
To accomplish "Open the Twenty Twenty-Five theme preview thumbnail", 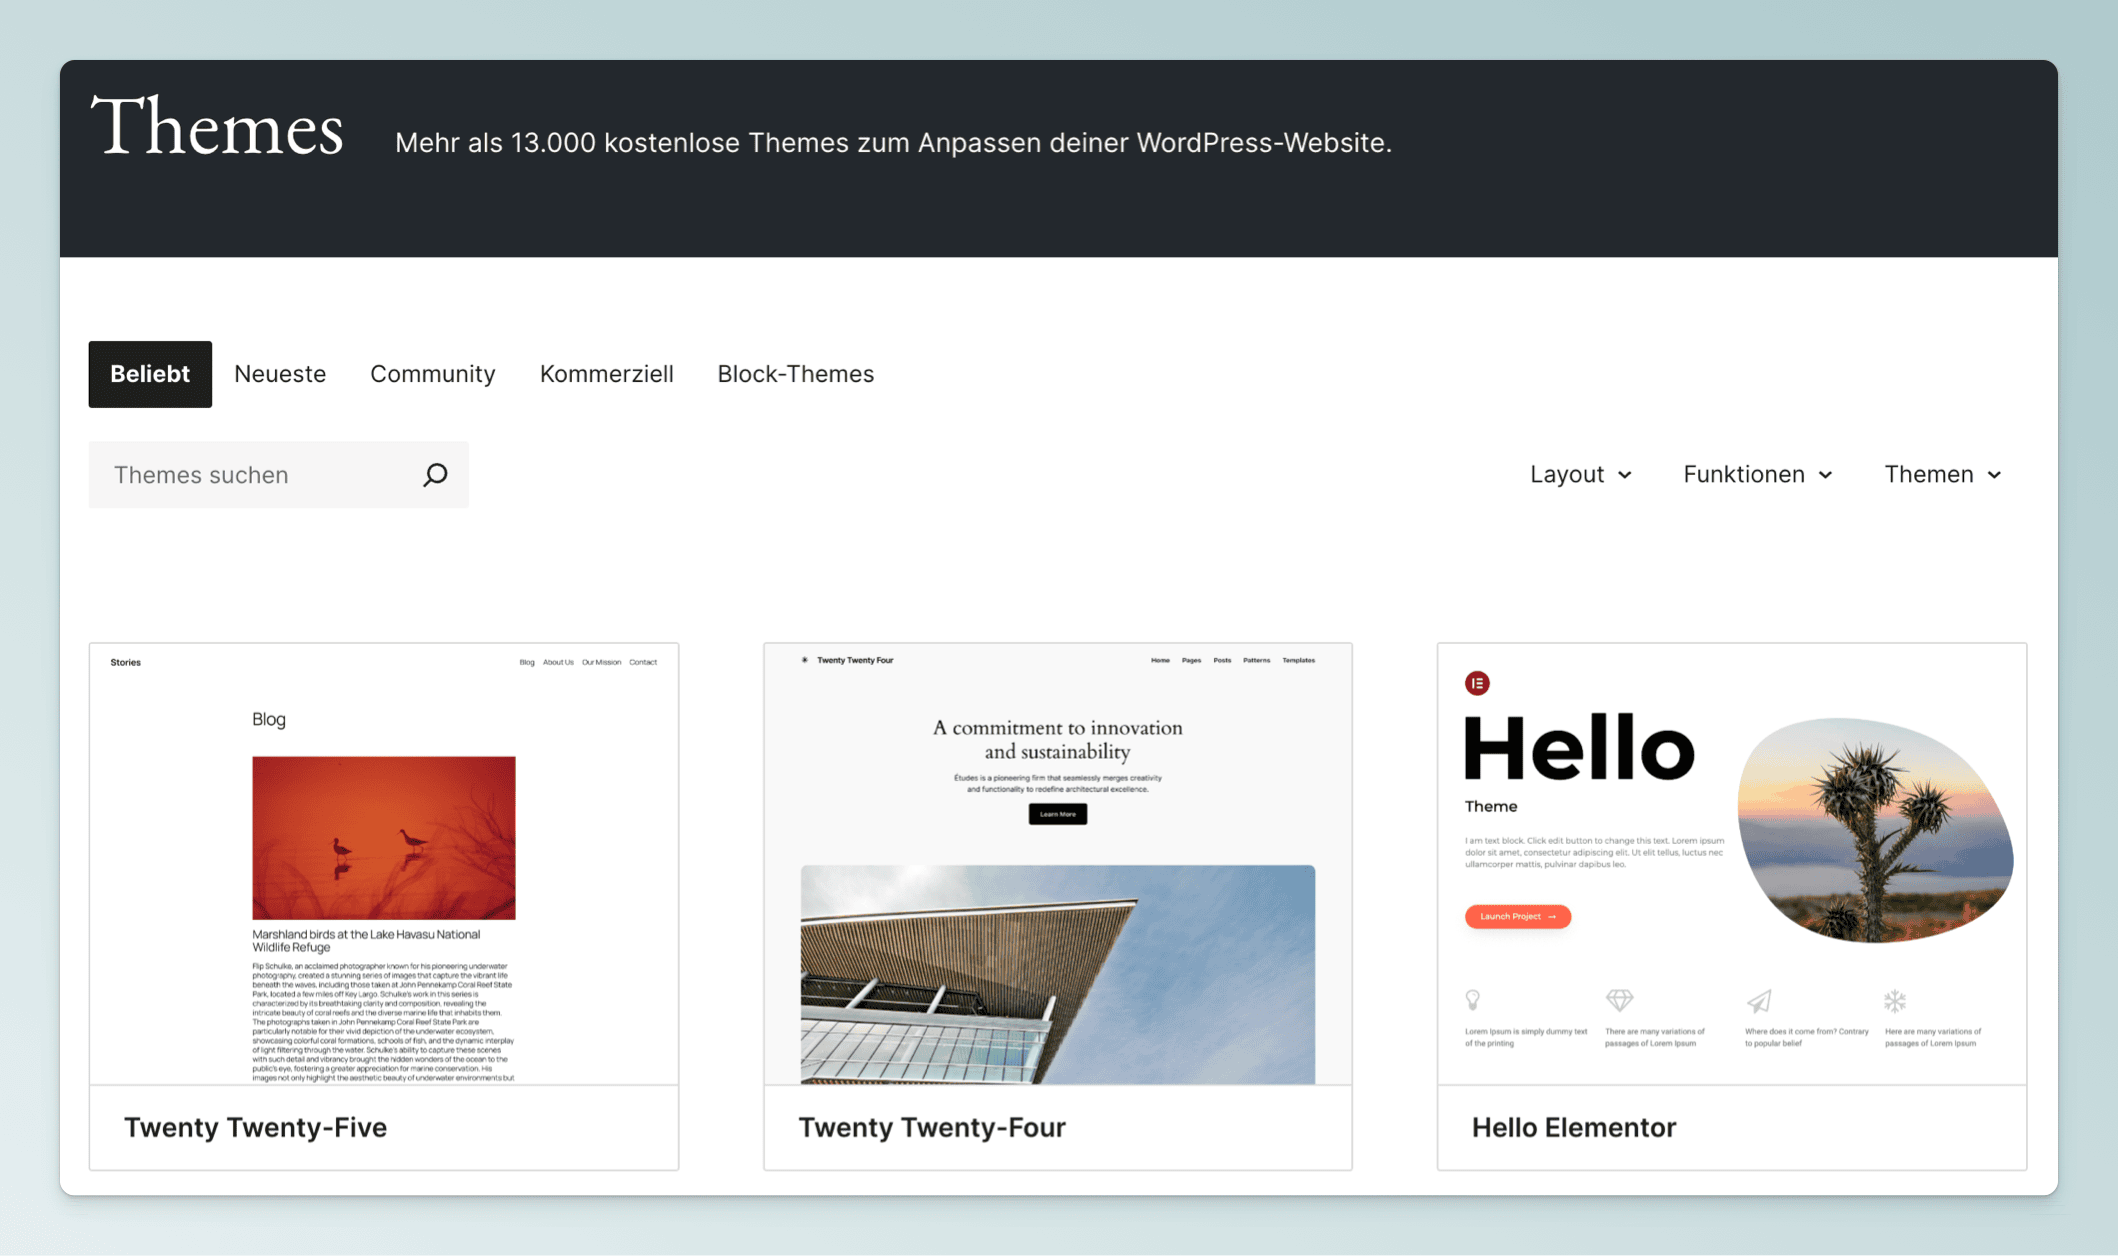I will (384, 864).
